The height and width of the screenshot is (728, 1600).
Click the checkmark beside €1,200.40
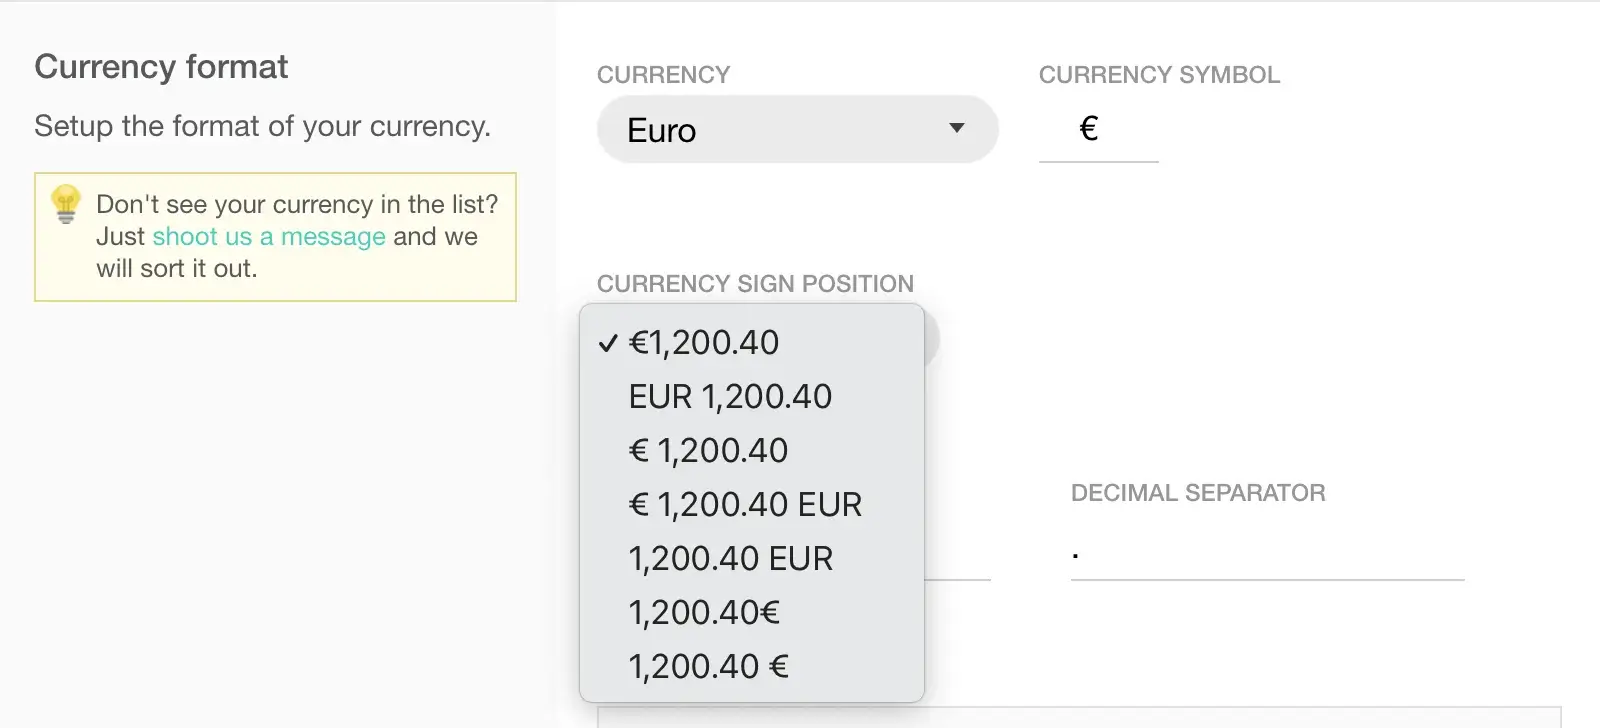[608, 343]
